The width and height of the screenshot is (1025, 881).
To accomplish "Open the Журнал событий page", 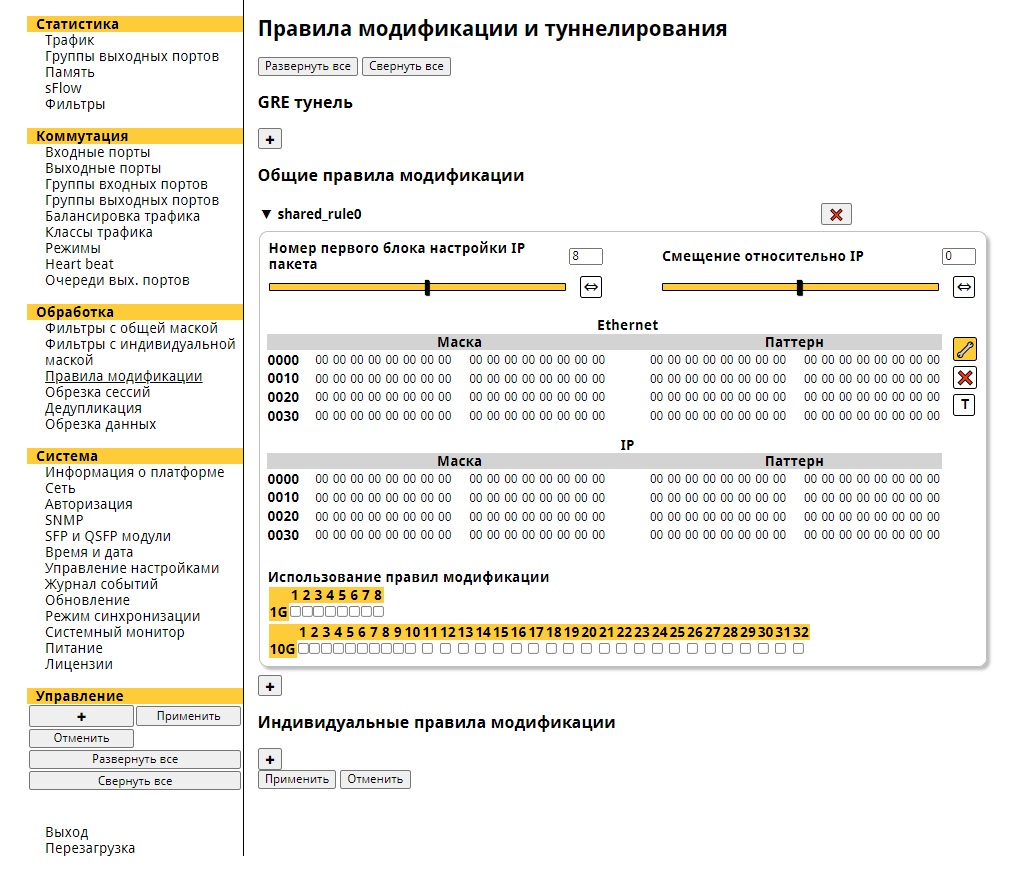I will (x=101, y=584).
